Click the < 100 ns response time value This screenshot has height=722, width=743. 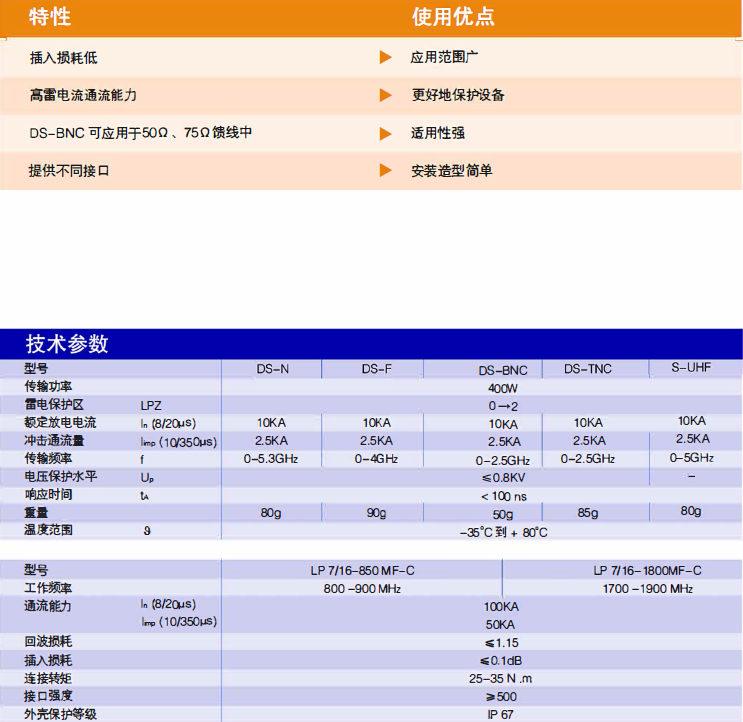[504, 496]
